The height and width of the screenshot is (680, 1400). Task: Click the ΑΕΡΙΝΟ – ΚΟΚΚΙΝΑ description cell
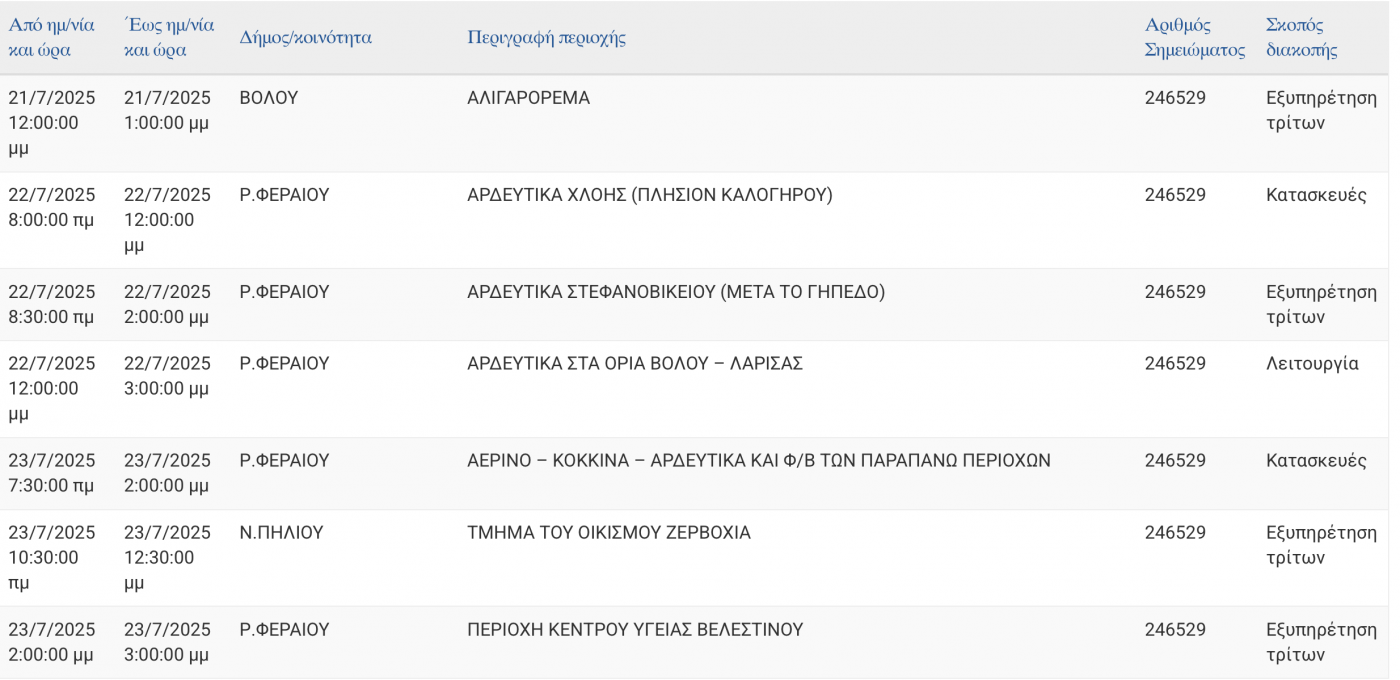[x=759, y=461]
